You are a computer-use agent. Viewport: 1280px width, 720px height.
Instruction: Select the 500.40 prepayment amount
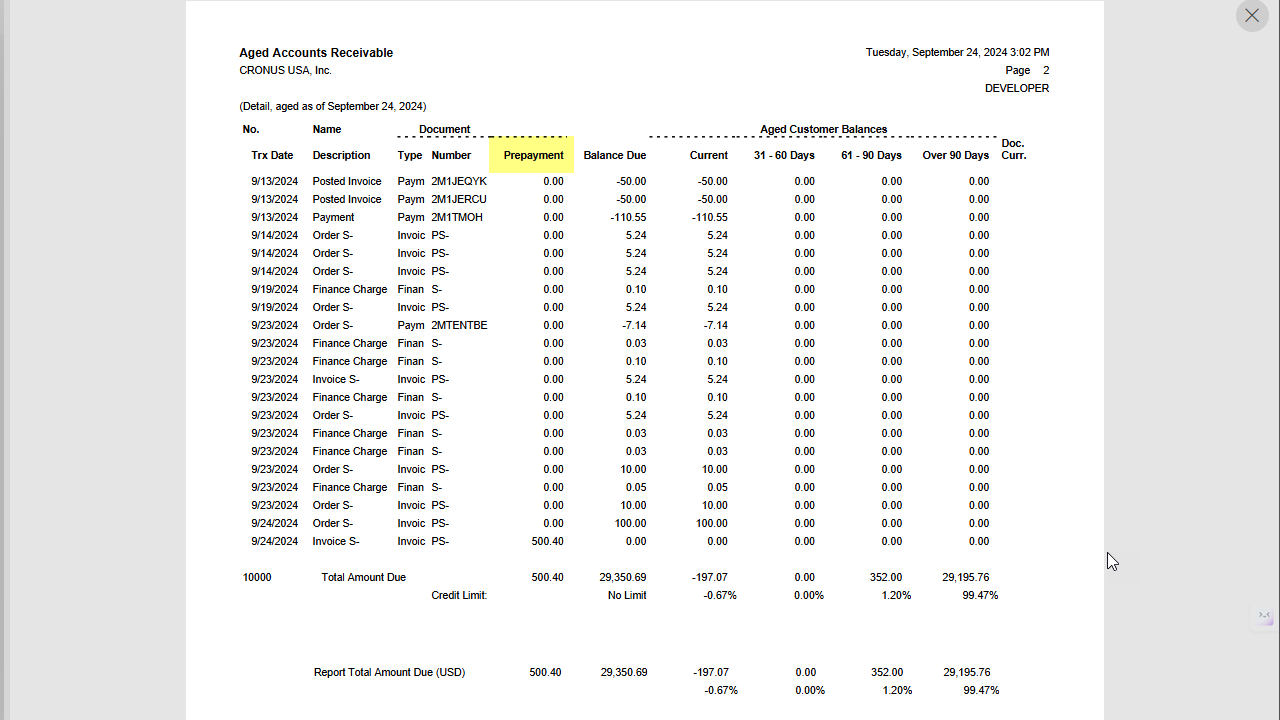[x=547, y=577]
